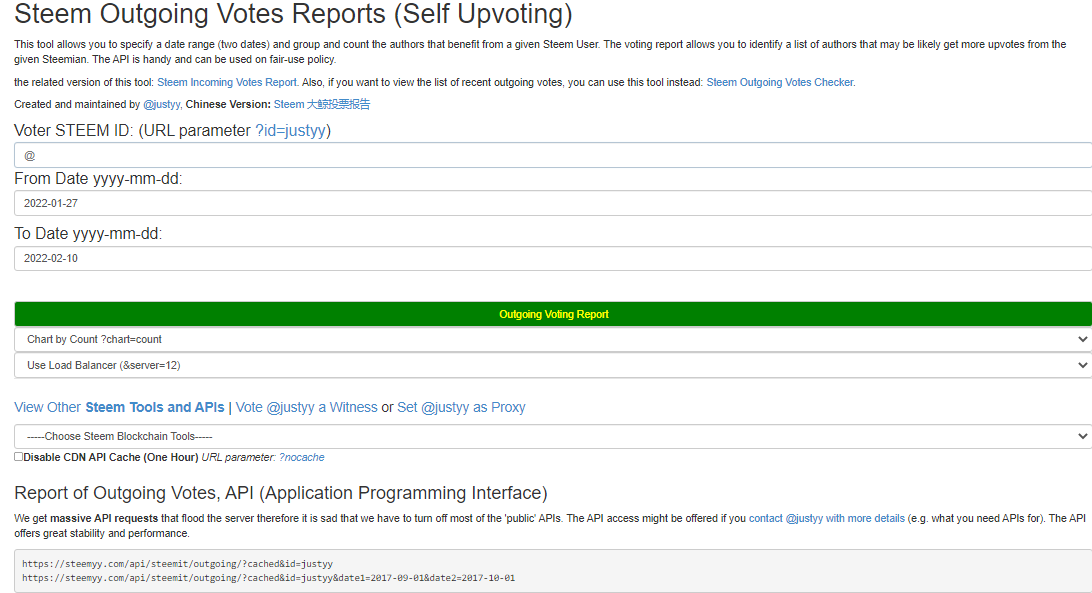Click Vote @justyy a Witness link
The height and width of the screenshot is (593, 1092).
coord(306,408)
